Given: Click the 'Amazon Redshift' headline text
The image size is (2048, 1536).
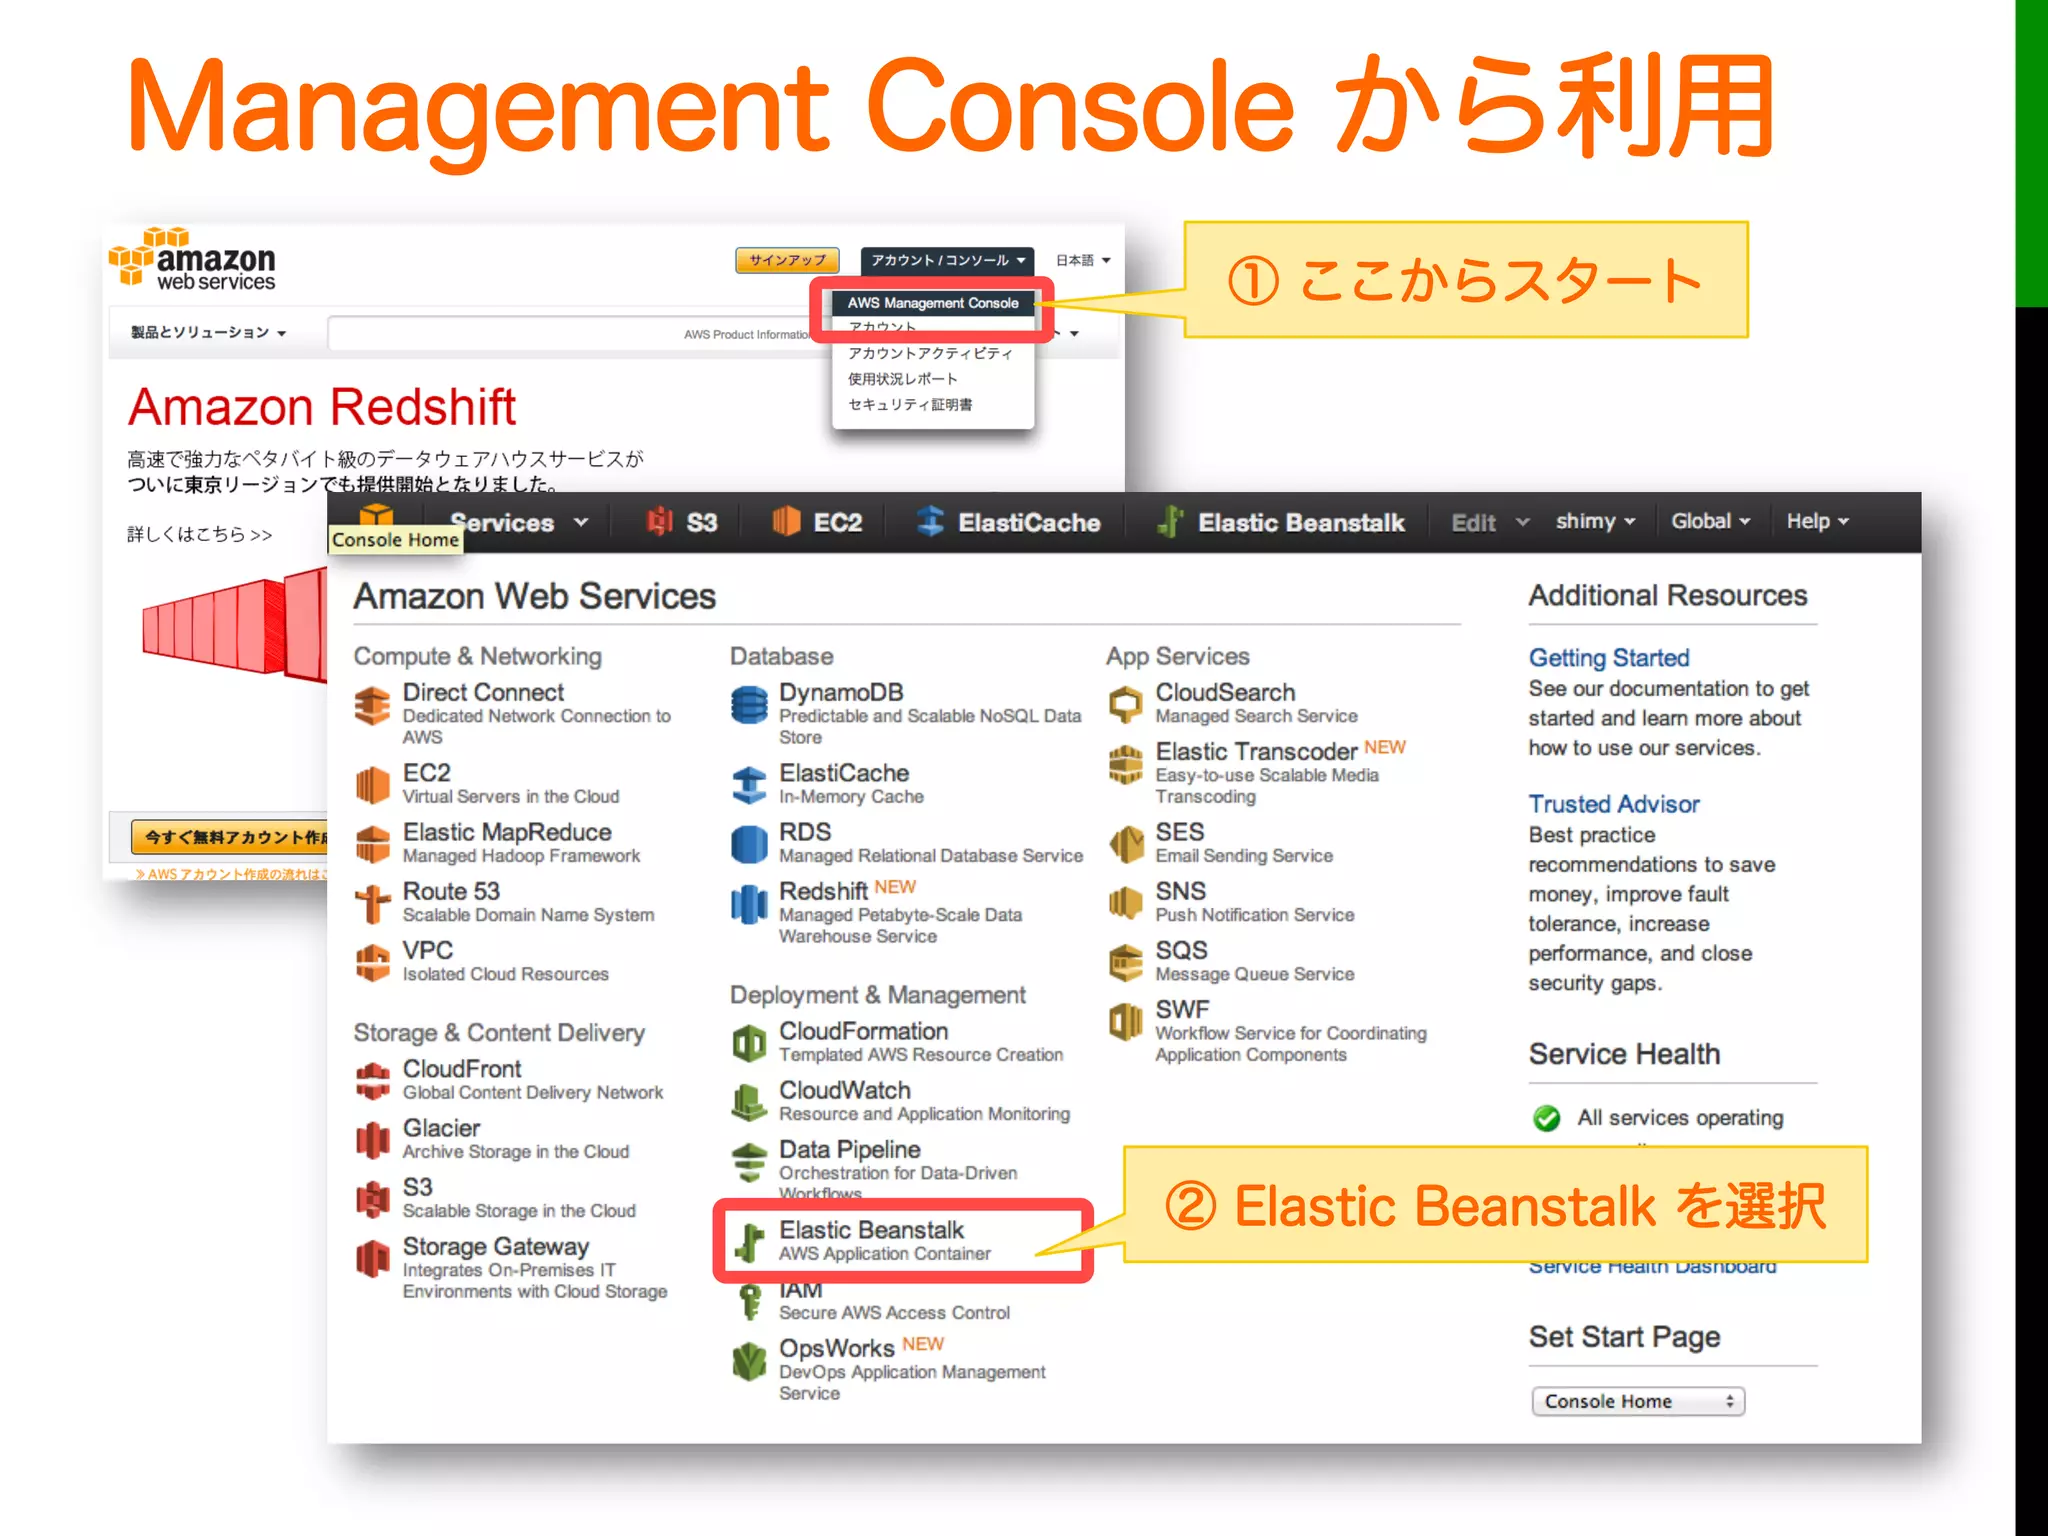Looking at the screenshot, I should pos(322,407).
